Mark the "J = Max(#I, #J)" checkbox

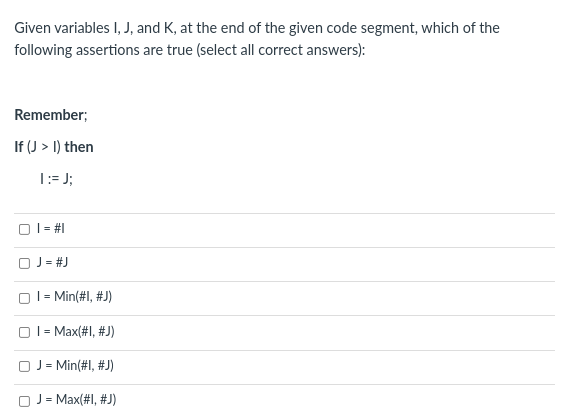[24, 401]
